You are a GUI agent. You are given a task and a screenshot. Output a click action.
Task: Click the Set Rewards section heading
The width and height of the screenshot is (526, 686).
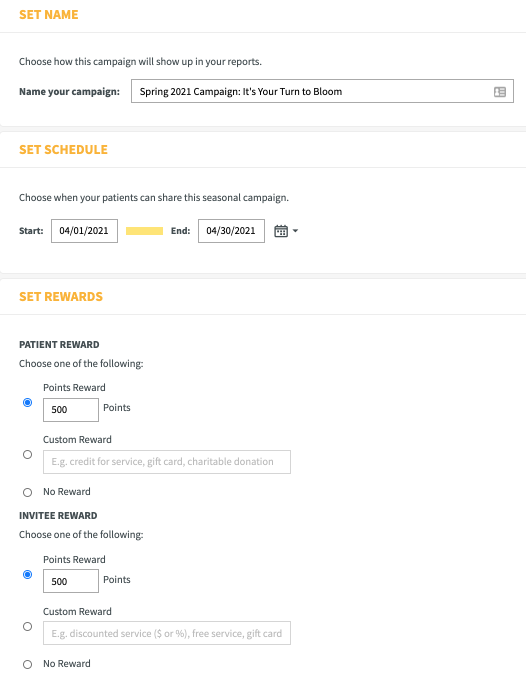(61, 297)
